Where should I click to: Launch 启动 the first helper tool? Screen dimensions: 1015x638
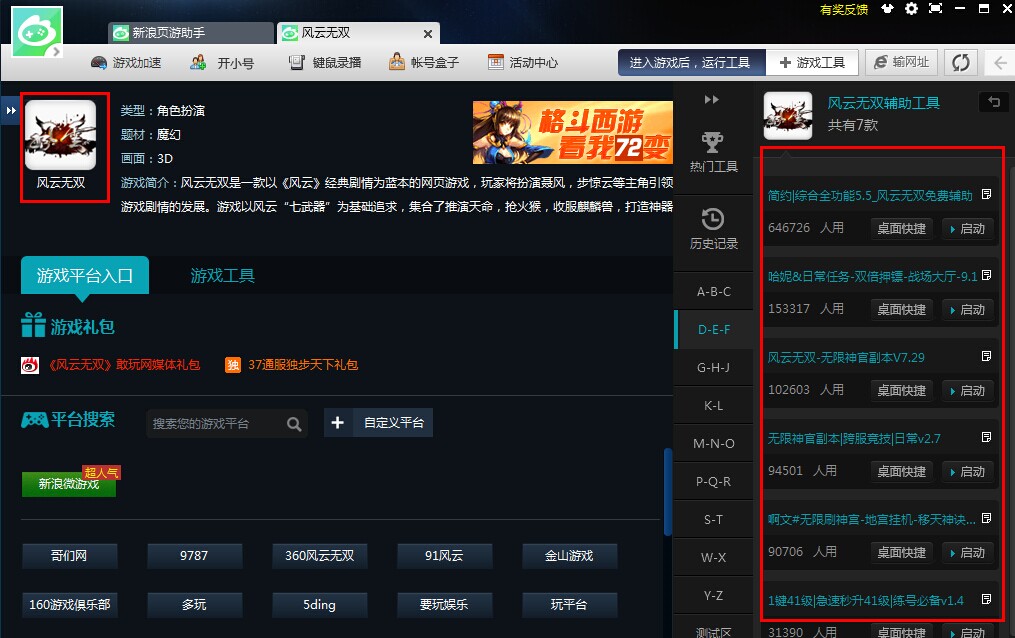pyautogui.click(x=967, y=228)
